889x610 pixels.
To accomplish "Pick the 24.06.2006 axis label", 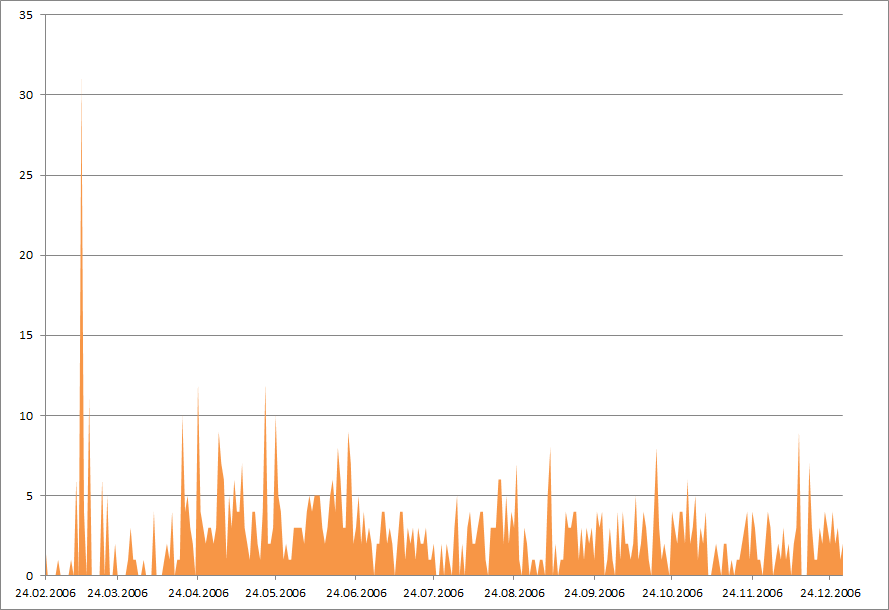I will coord(355,593).
